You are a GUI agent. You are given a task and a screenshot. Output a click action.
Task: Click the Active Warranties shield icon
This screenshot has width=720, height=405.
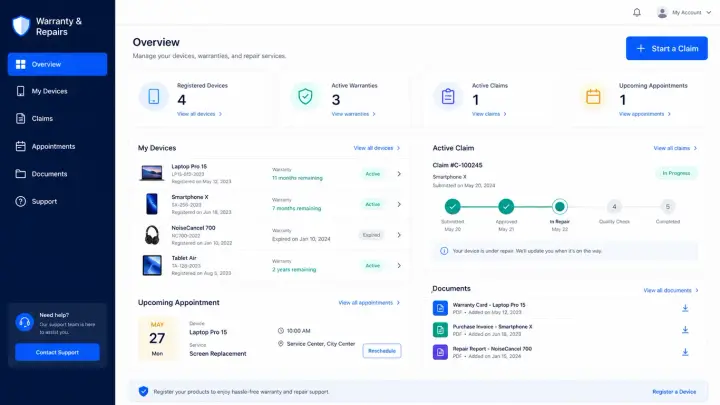click(x=305, y=96)
